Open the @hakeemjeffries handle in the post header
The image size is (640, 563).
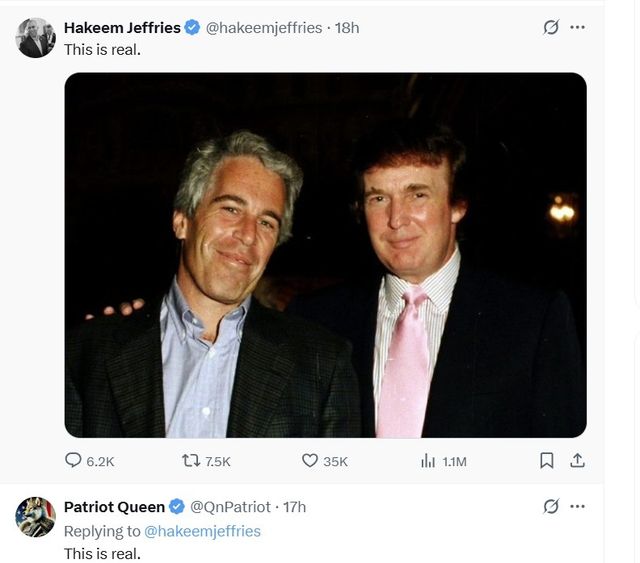(264, 28)
